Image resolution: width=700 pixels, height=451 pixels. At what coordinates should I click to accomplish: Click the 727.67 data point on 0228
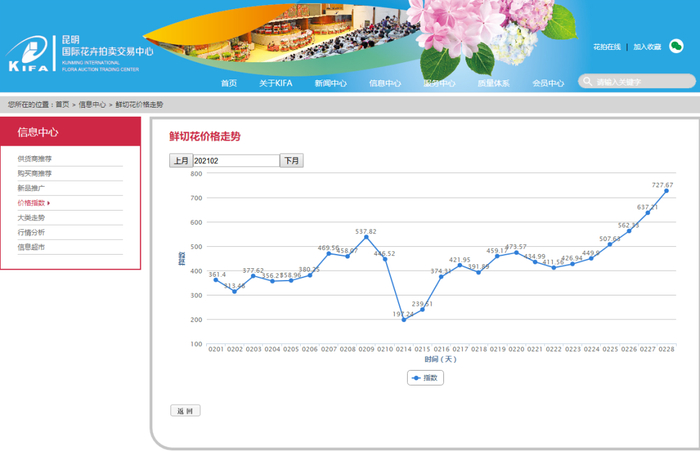[667, 191]
